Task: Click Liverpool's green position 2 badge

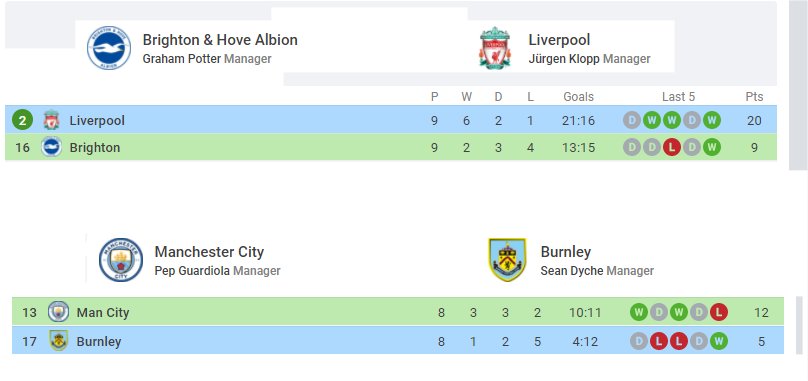Action: point(22,120)
